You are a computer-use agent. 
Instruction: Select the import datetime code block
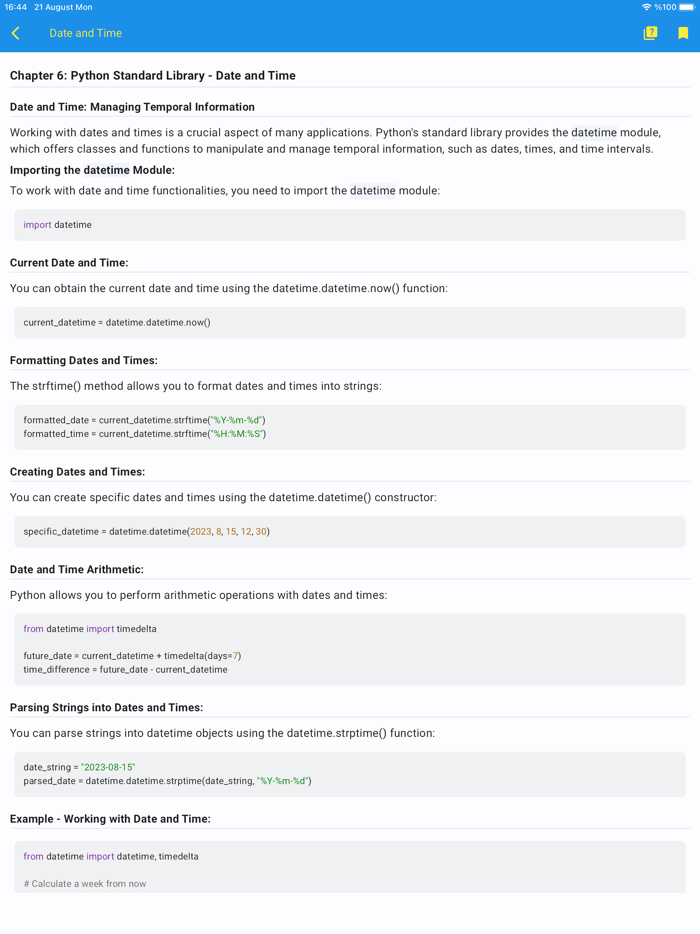pyautogui.click(x=350, y=225)
